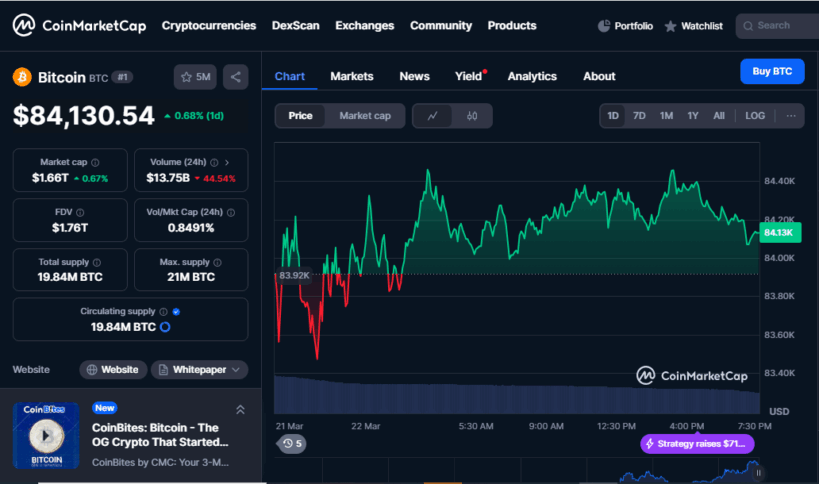819x484 pixels.
Task: Select the Chart tab
Action: (x=290, y=76)
